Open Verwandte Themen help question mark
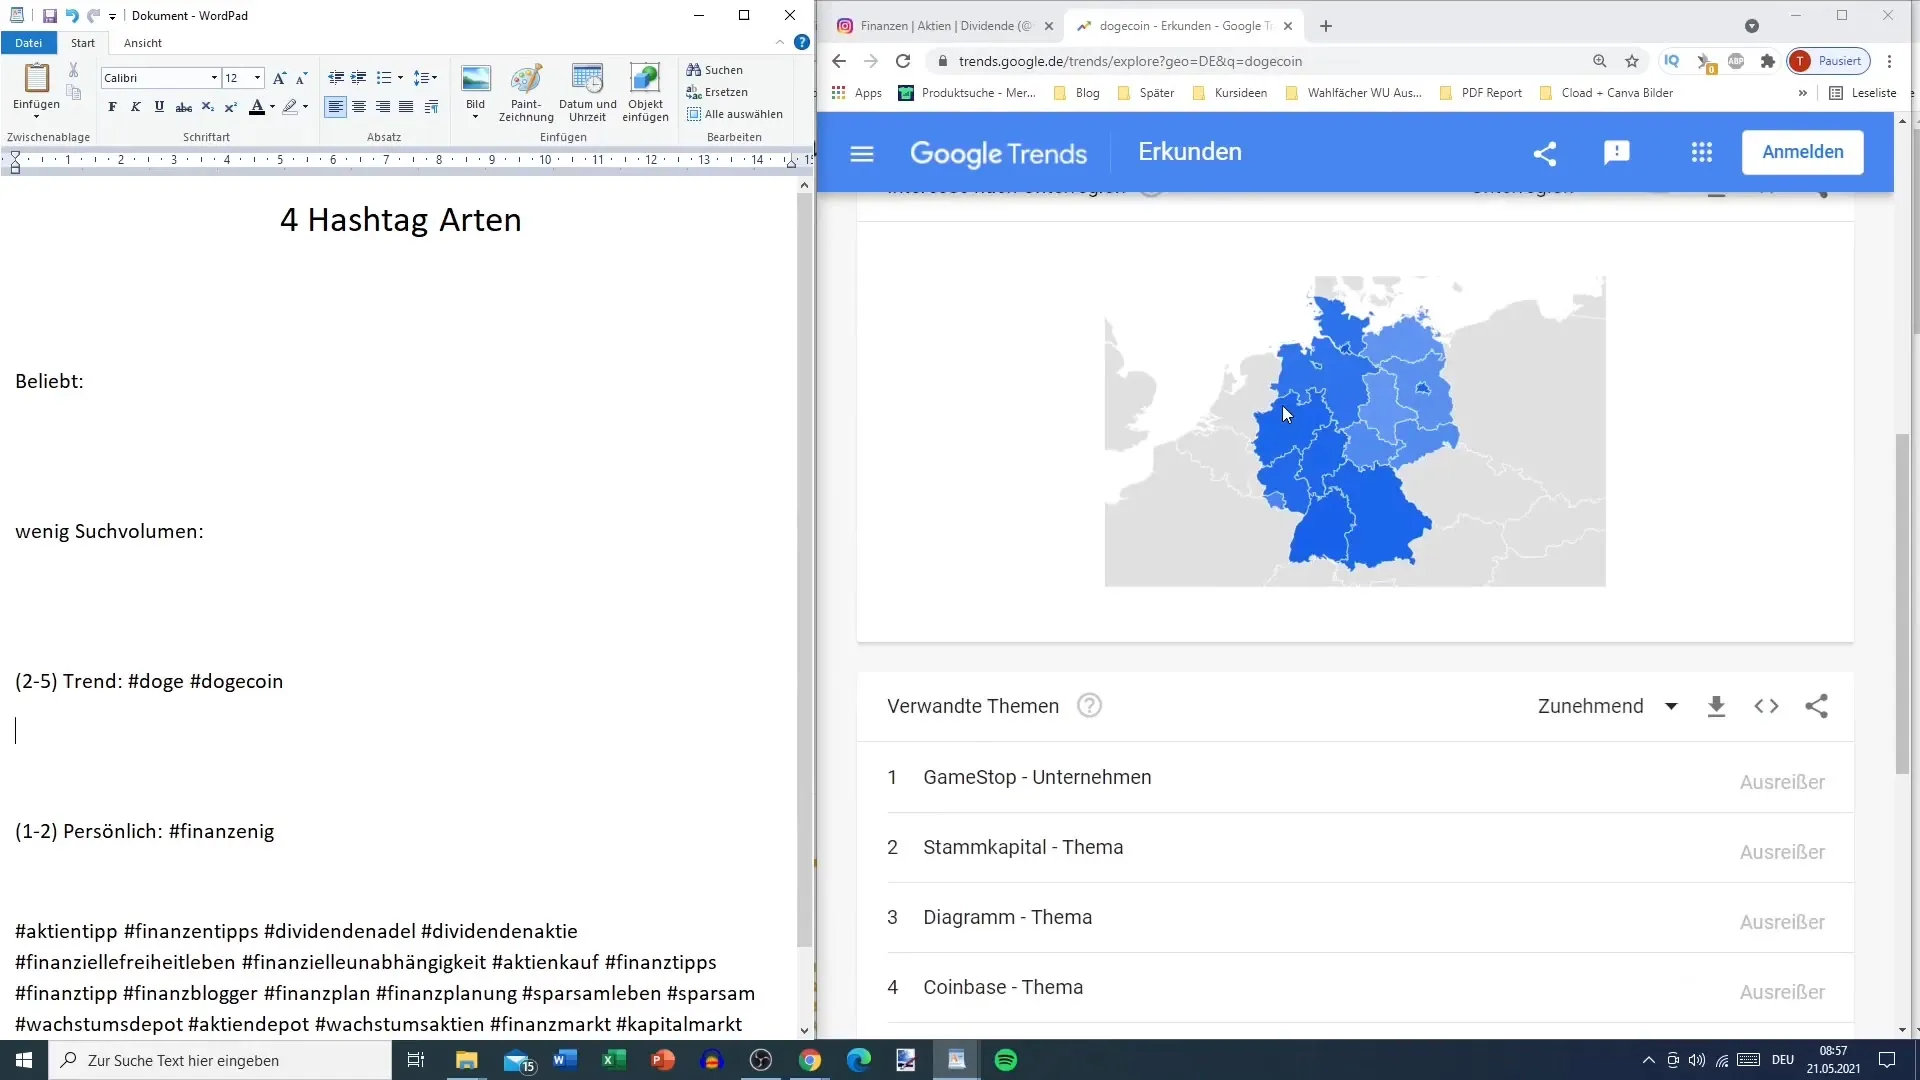The width and height of the screenshot is (1920, 1080). [1089, 706]
